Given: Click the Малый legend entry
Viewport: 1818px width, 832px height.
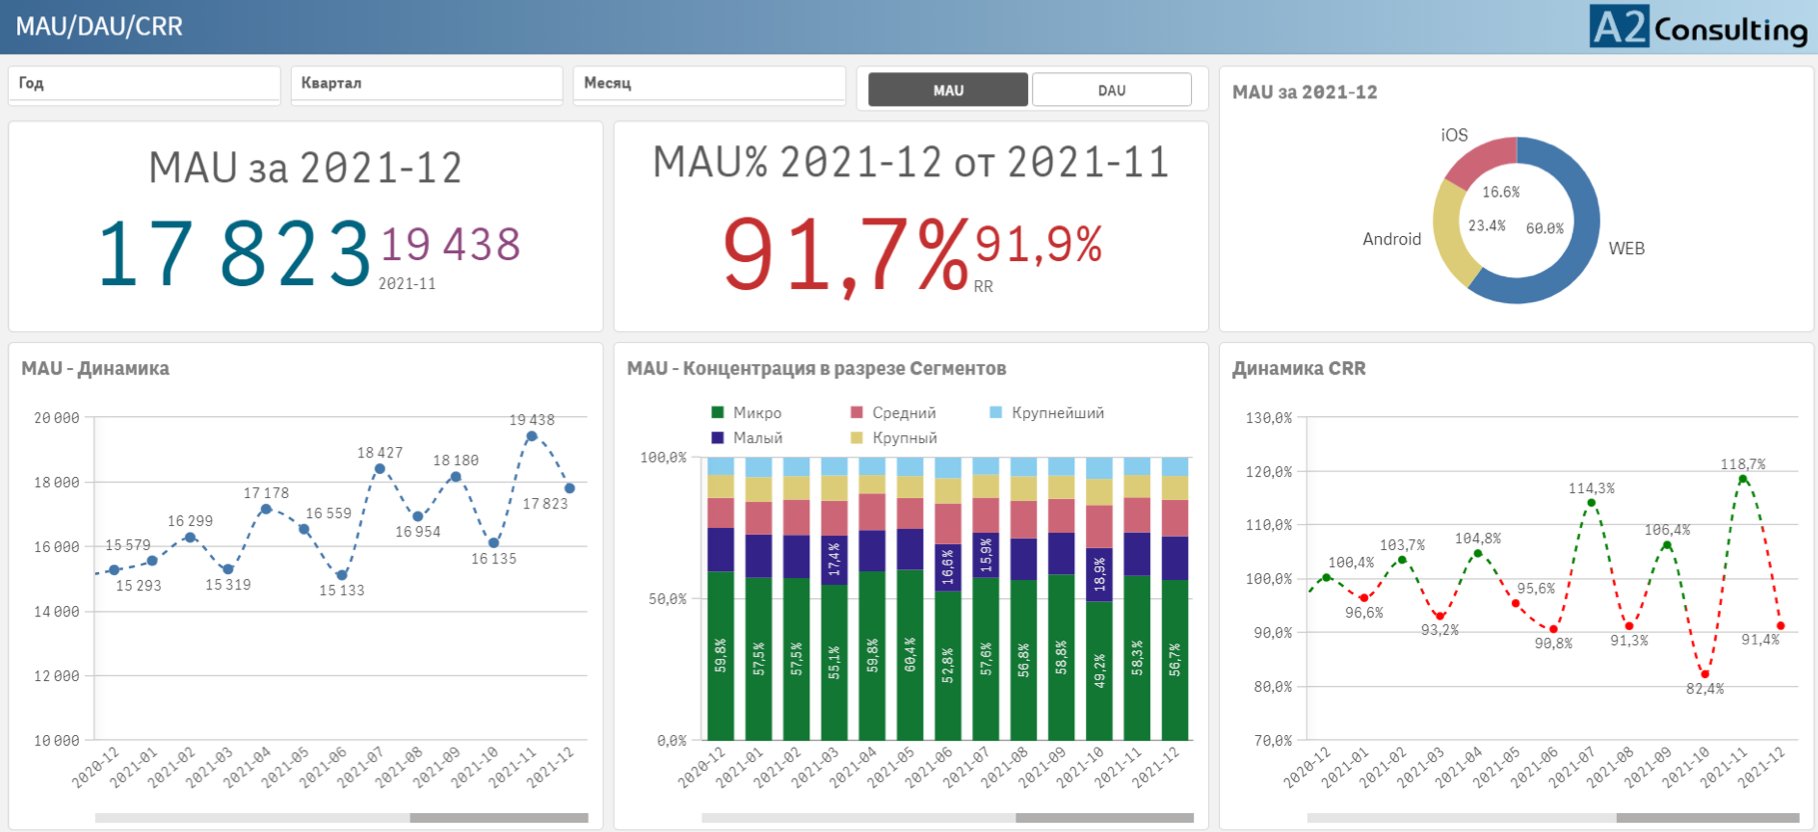Looking at the screenshot, I should coord(746,438).
